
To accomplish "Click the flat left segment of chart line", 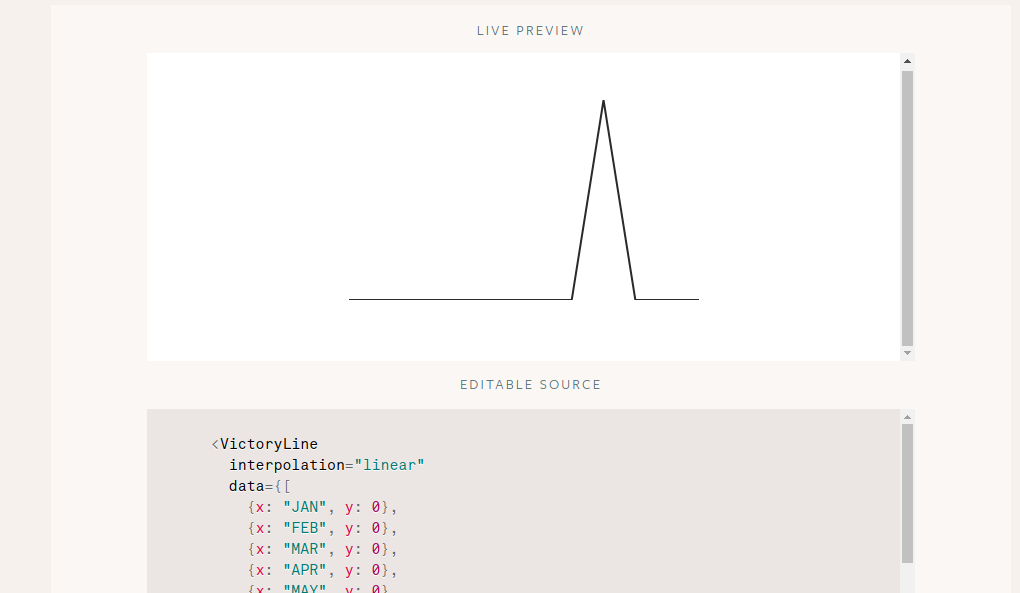I will click(x=461, y=299).
